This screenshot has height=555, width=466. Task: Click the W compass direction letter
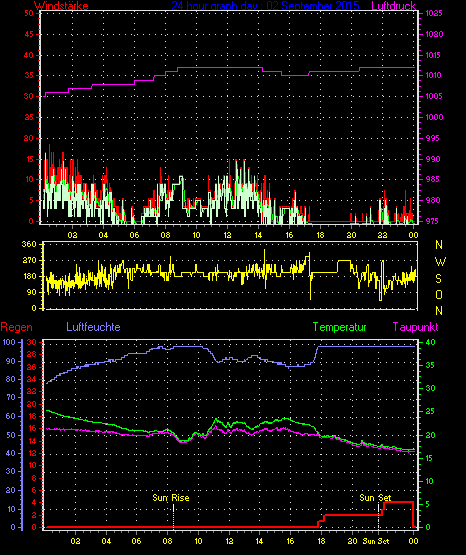[x=440, y=262]
